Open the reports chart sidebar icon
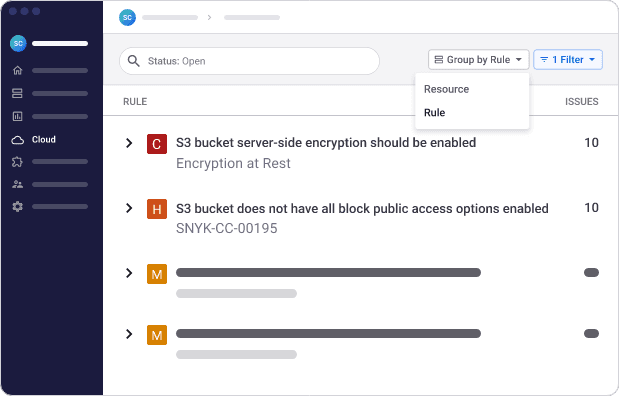The height and width of the screenshot is (396, 619). pos(17,116)
